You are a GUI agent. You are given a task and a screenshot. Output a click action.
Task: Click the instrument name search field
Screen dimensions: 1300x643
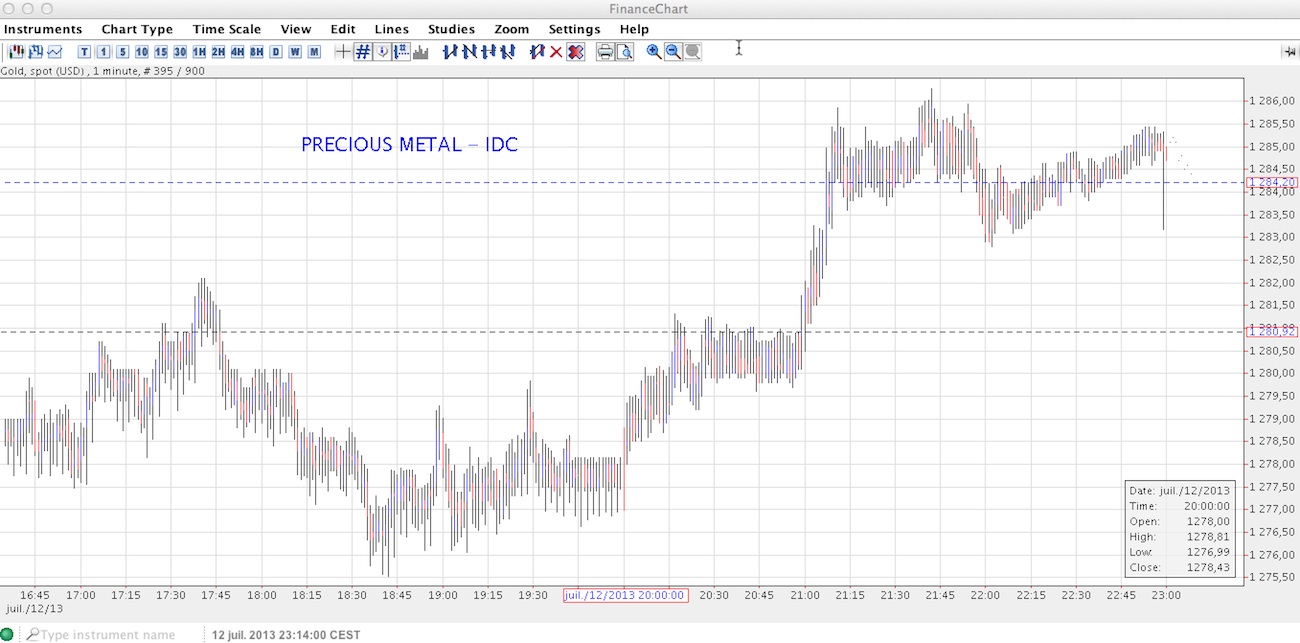(110, 634)
